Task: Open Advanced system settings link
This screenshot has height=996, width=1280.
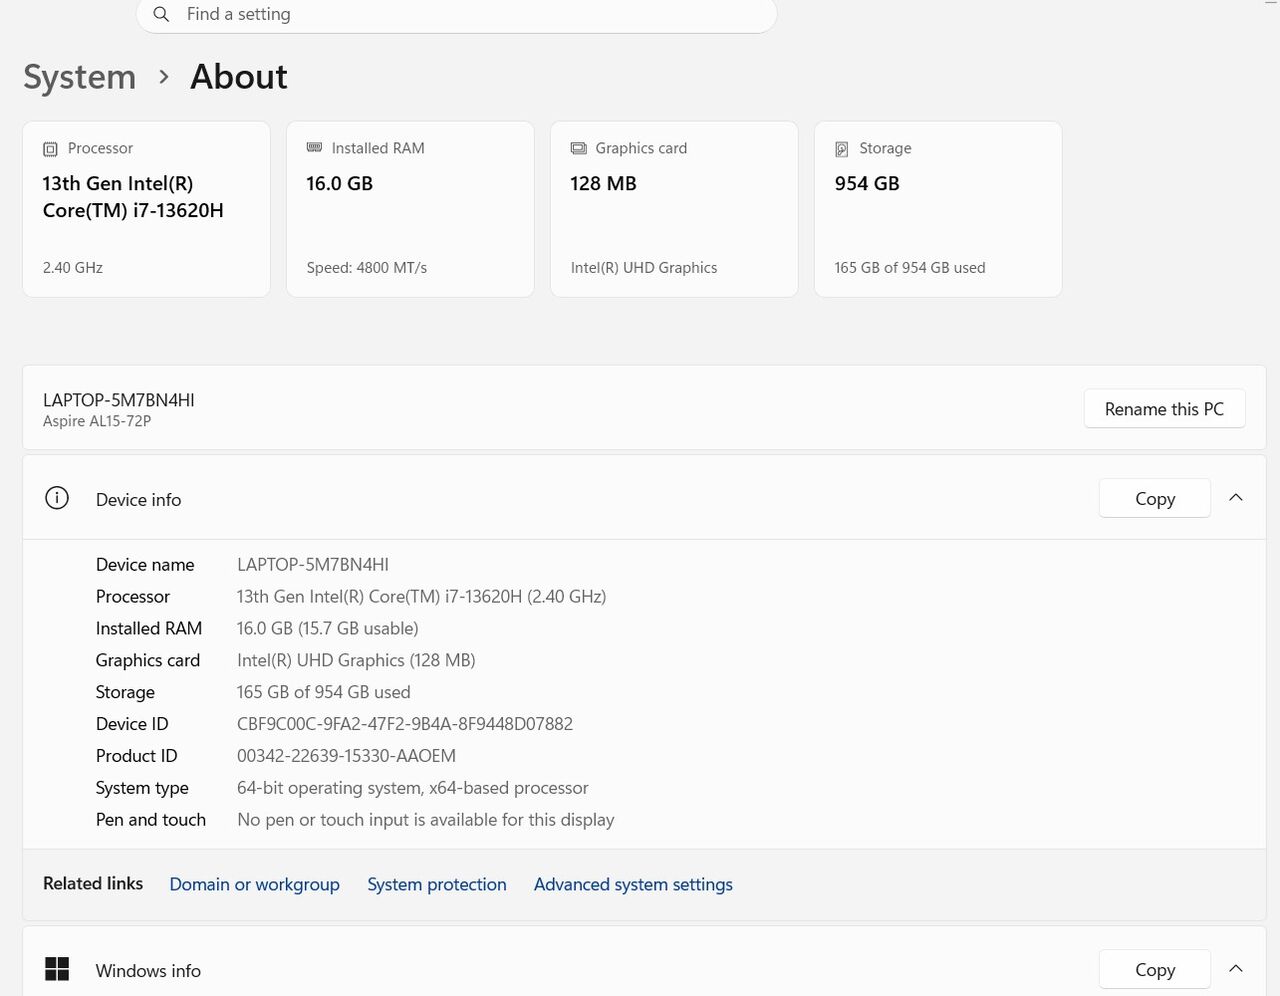Action: [x=633, y=884]
